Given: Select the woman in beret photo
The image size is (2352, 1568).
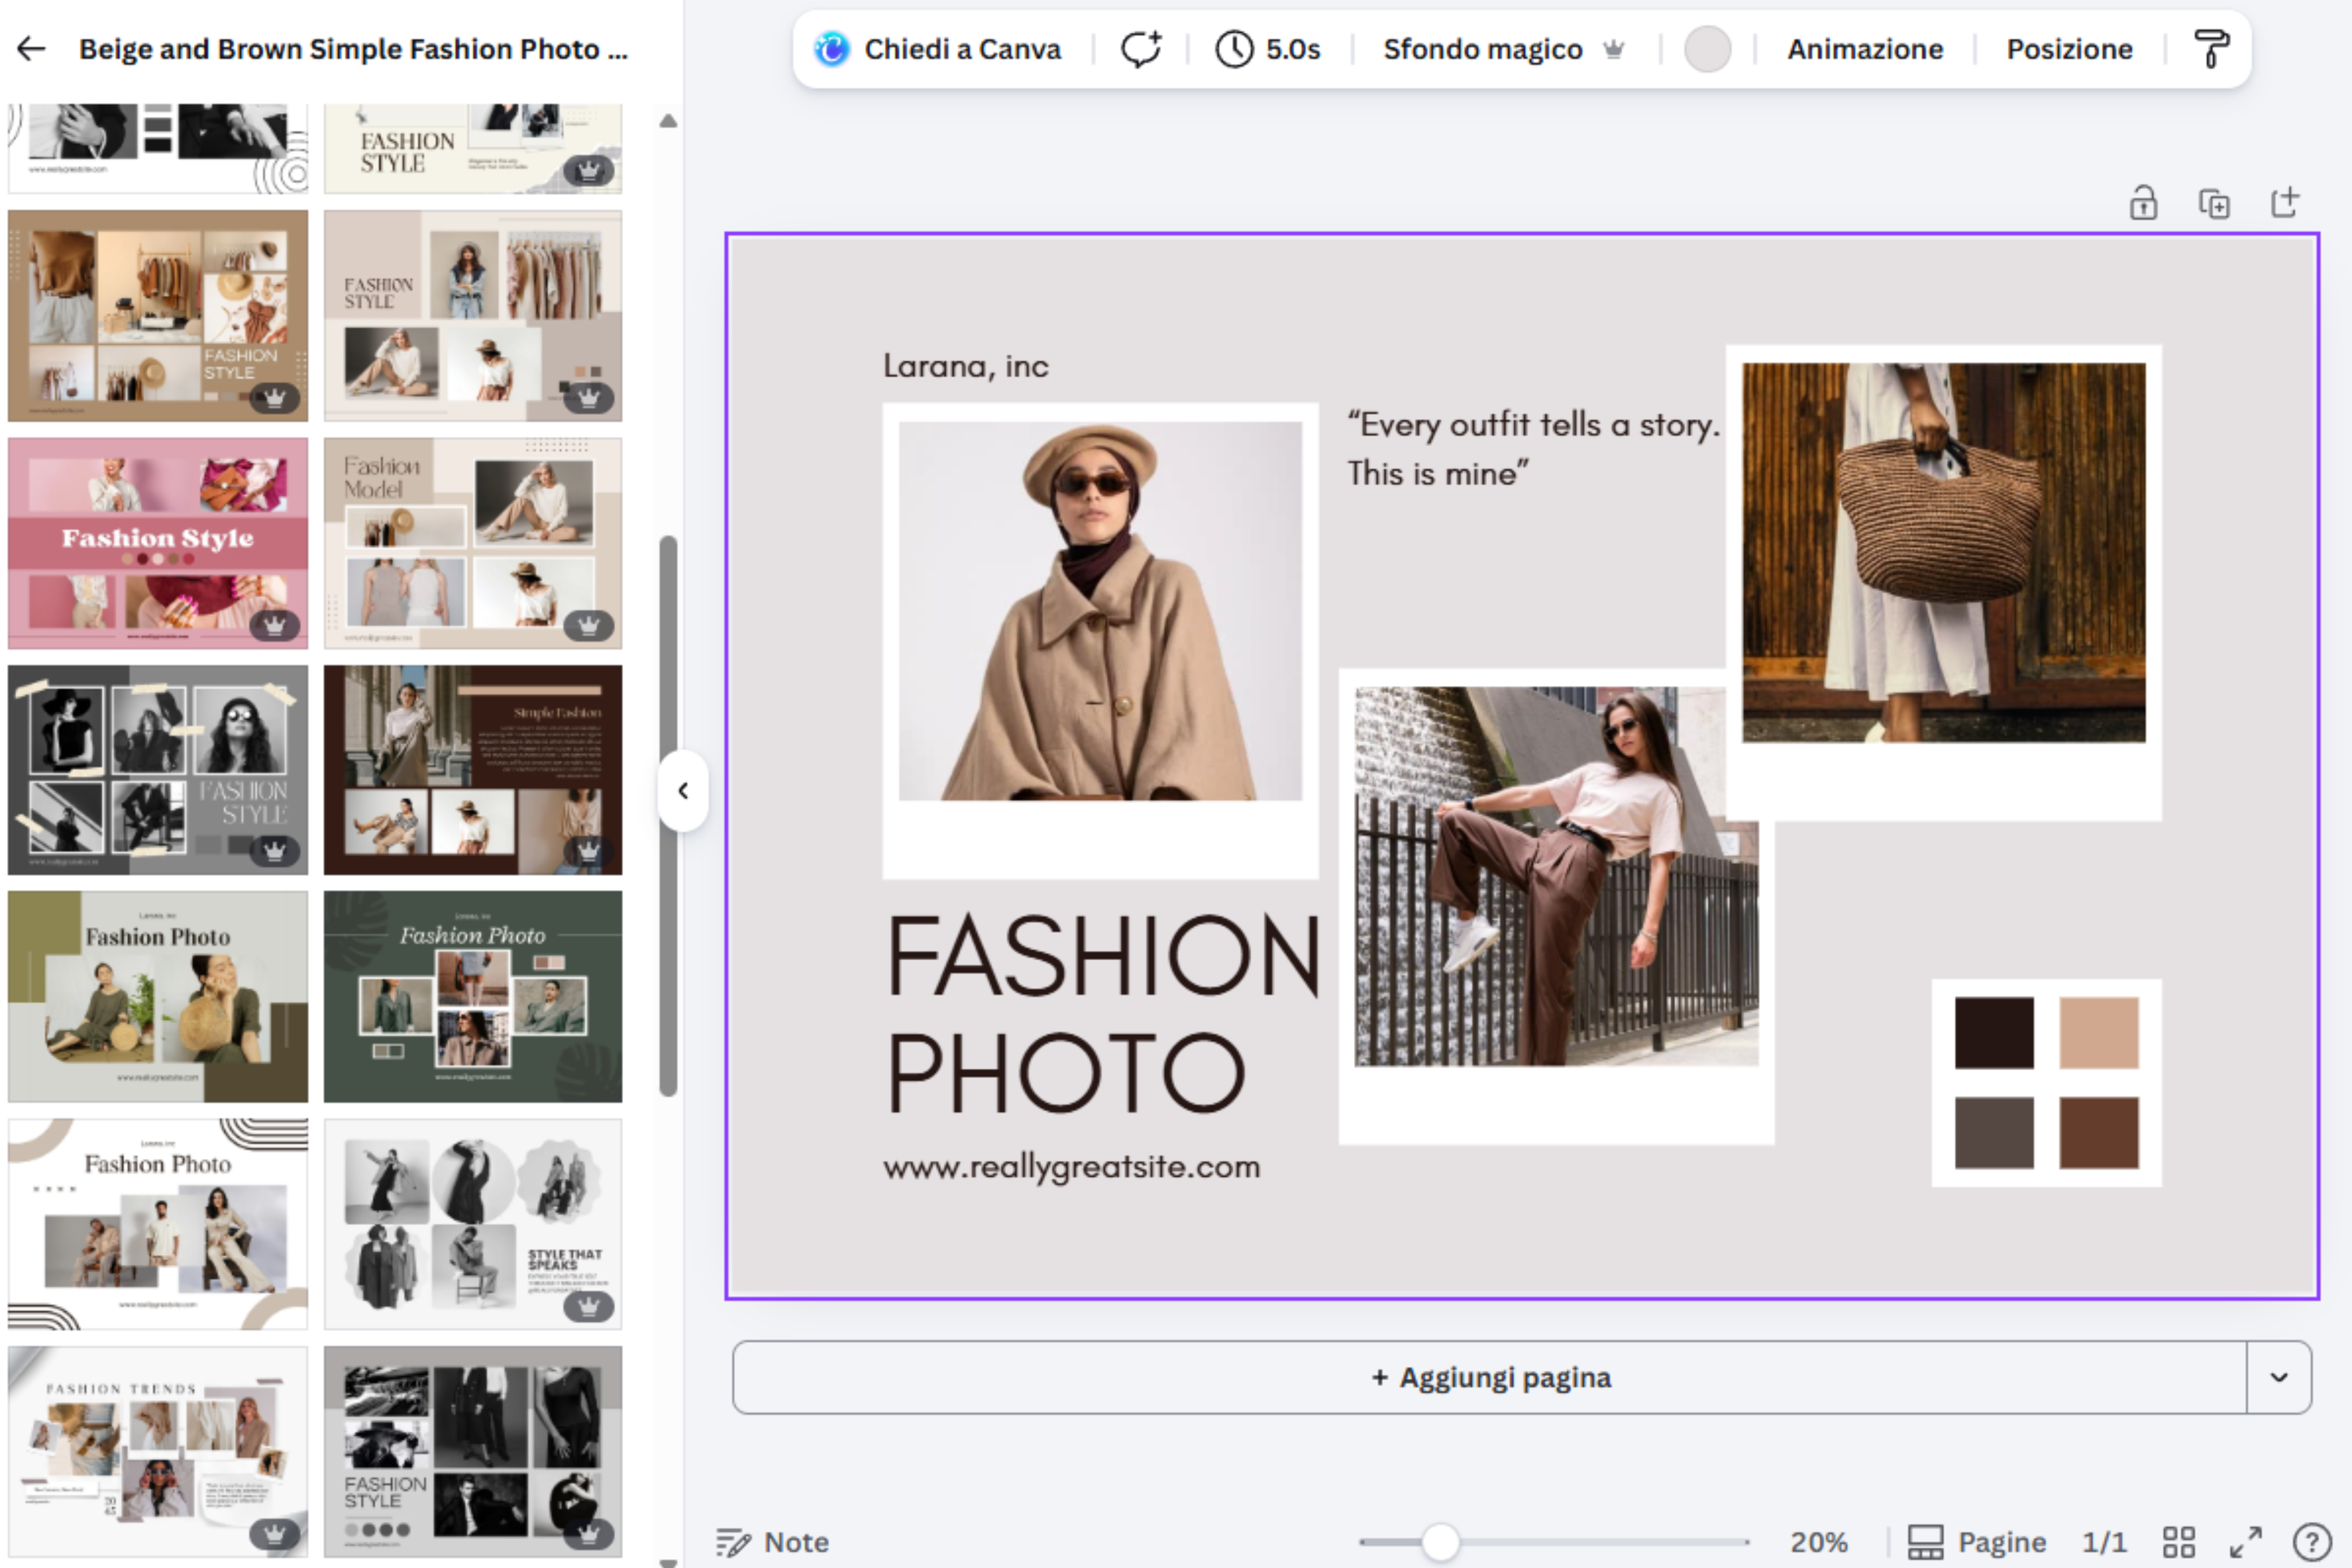Looking at the screenshot, I should click(x=1100, y=611).
